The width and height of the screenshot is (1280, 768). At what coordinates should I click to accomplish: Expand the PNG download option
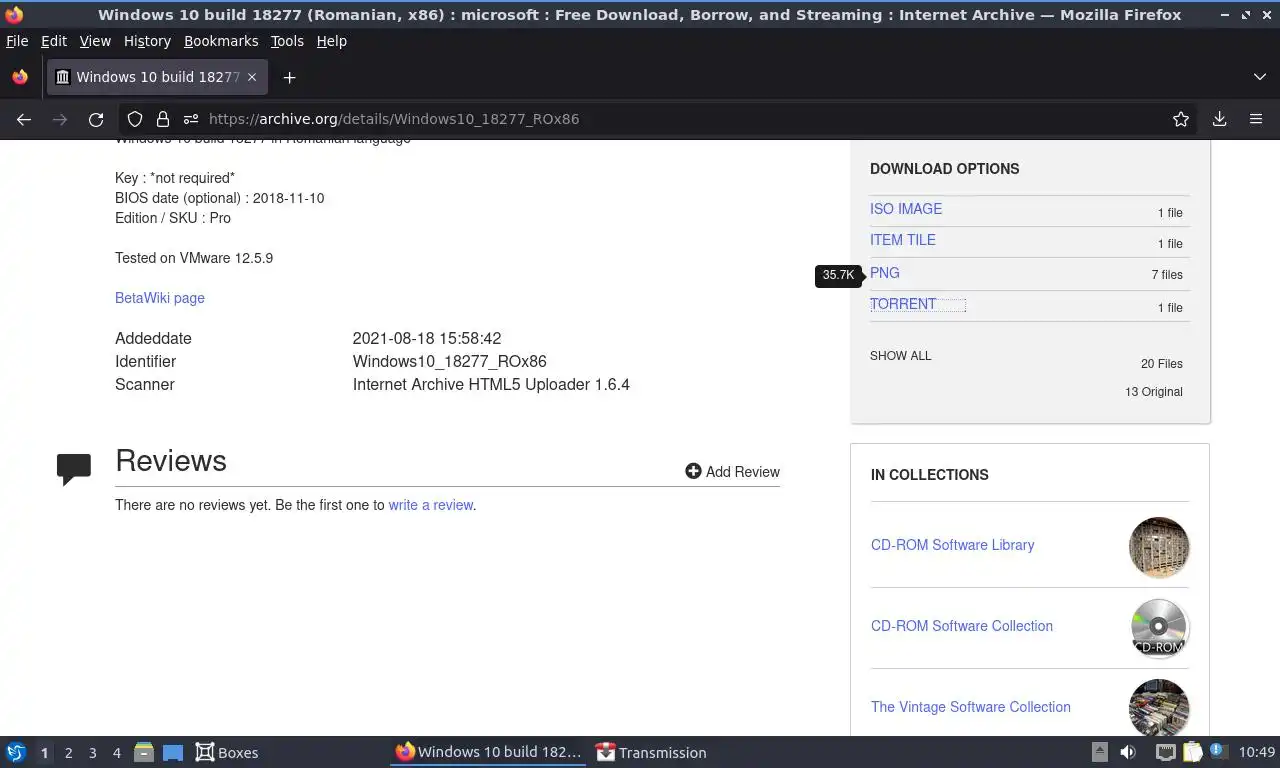[885, 273]
